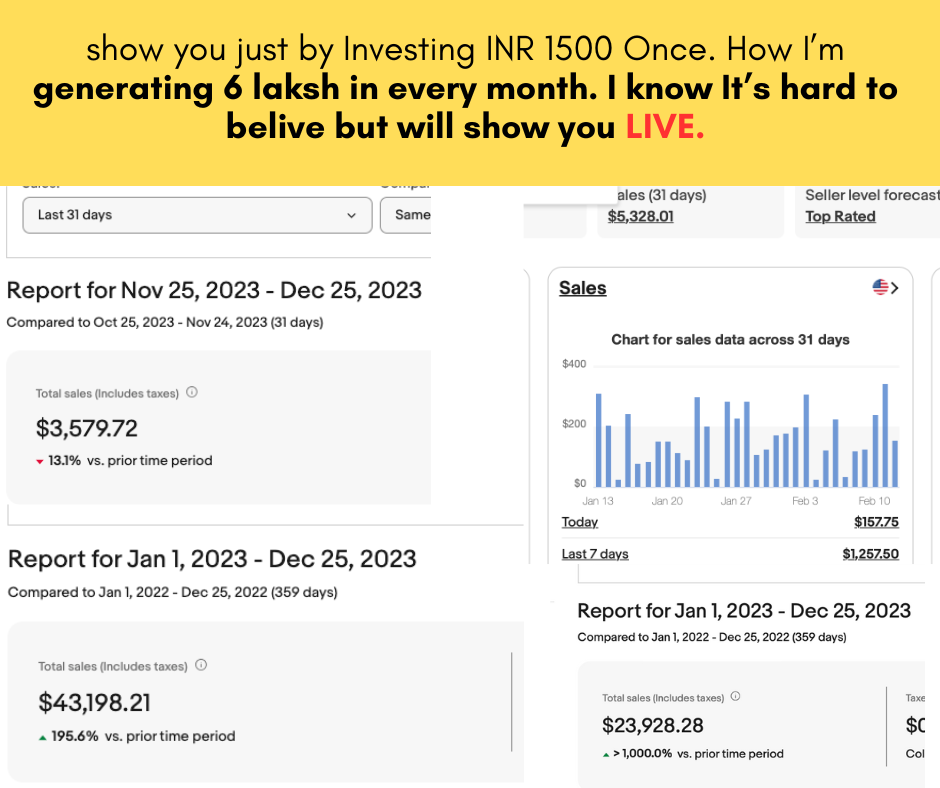The image size is (940, 788).
Task: Click the $1,257.50 last 7 days amount
Action: click(x=870, y=554)
